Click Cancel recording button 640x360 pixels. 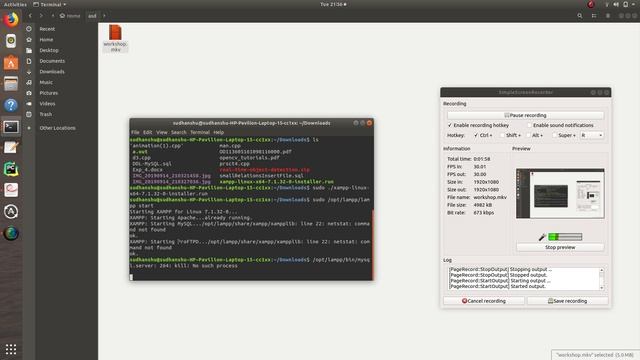[484, 301]
